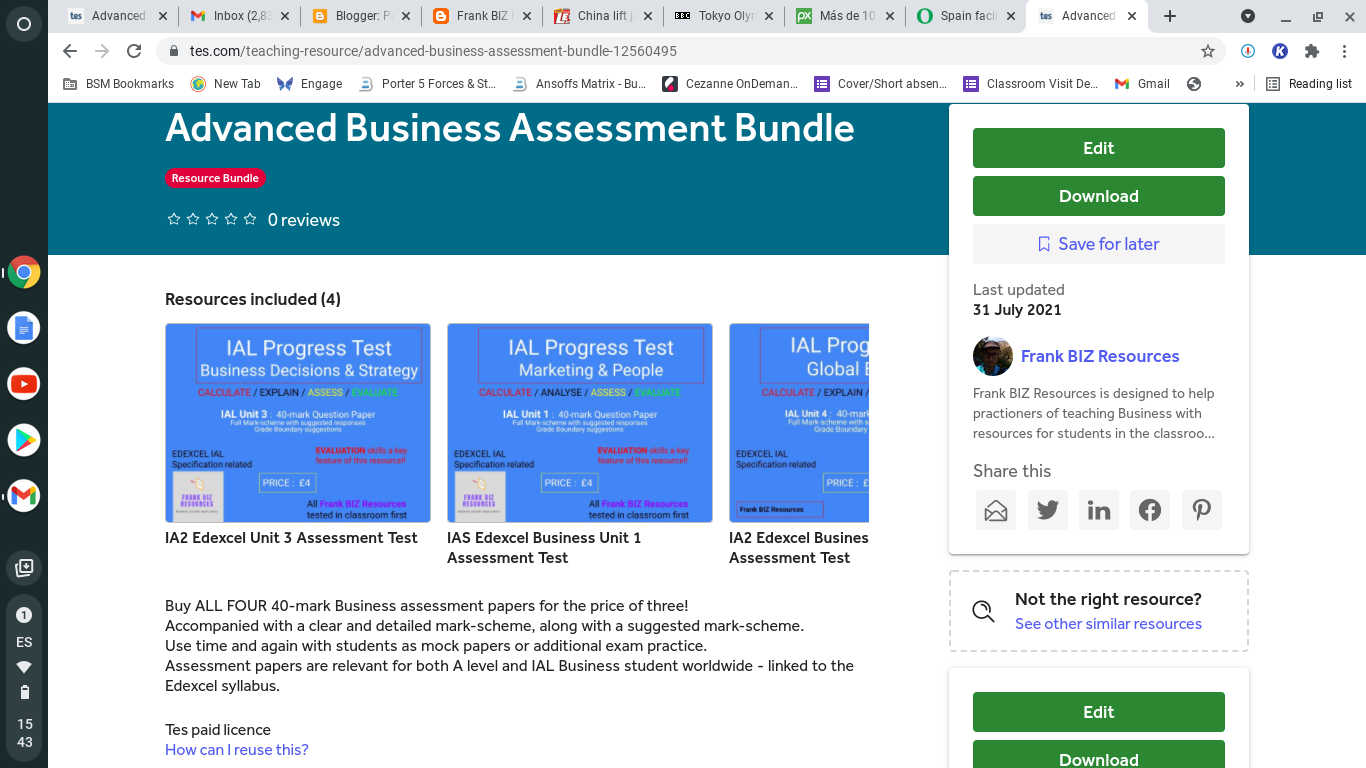Switch to the Tokyo Olympics tab
Viewport: 1366px width, 768px height.
[x=724, y=16]
